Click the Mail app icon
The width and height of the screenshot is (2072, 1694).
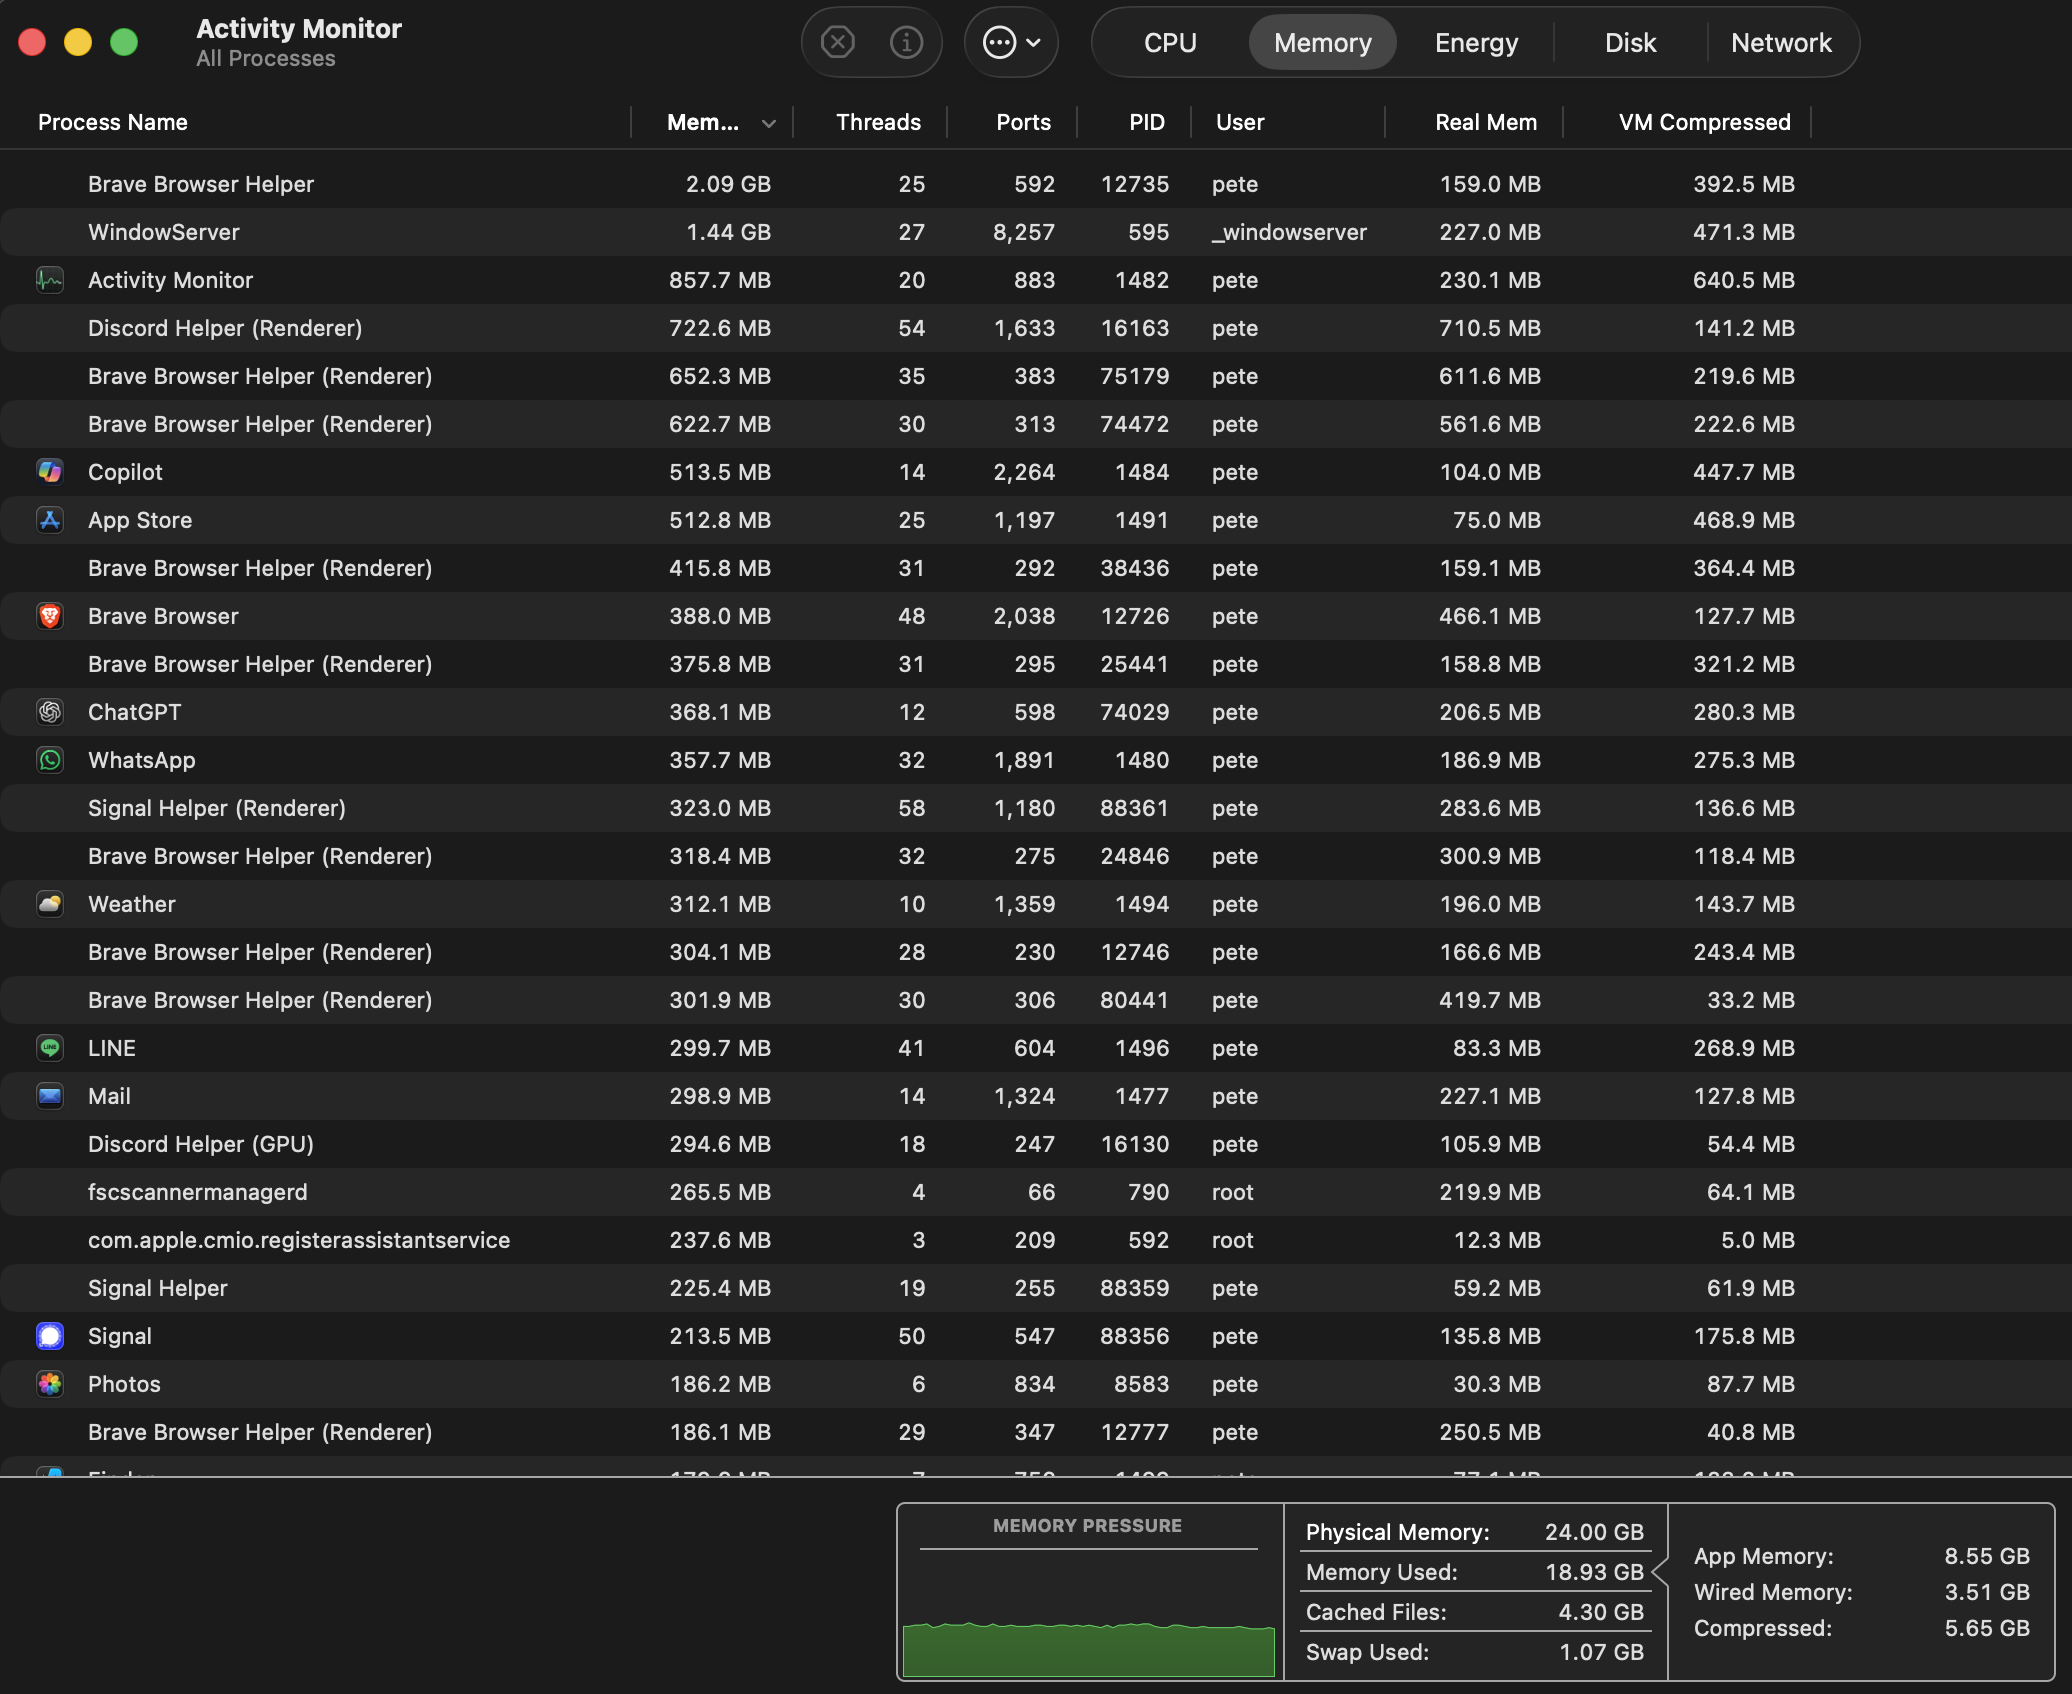(50, 1096)
